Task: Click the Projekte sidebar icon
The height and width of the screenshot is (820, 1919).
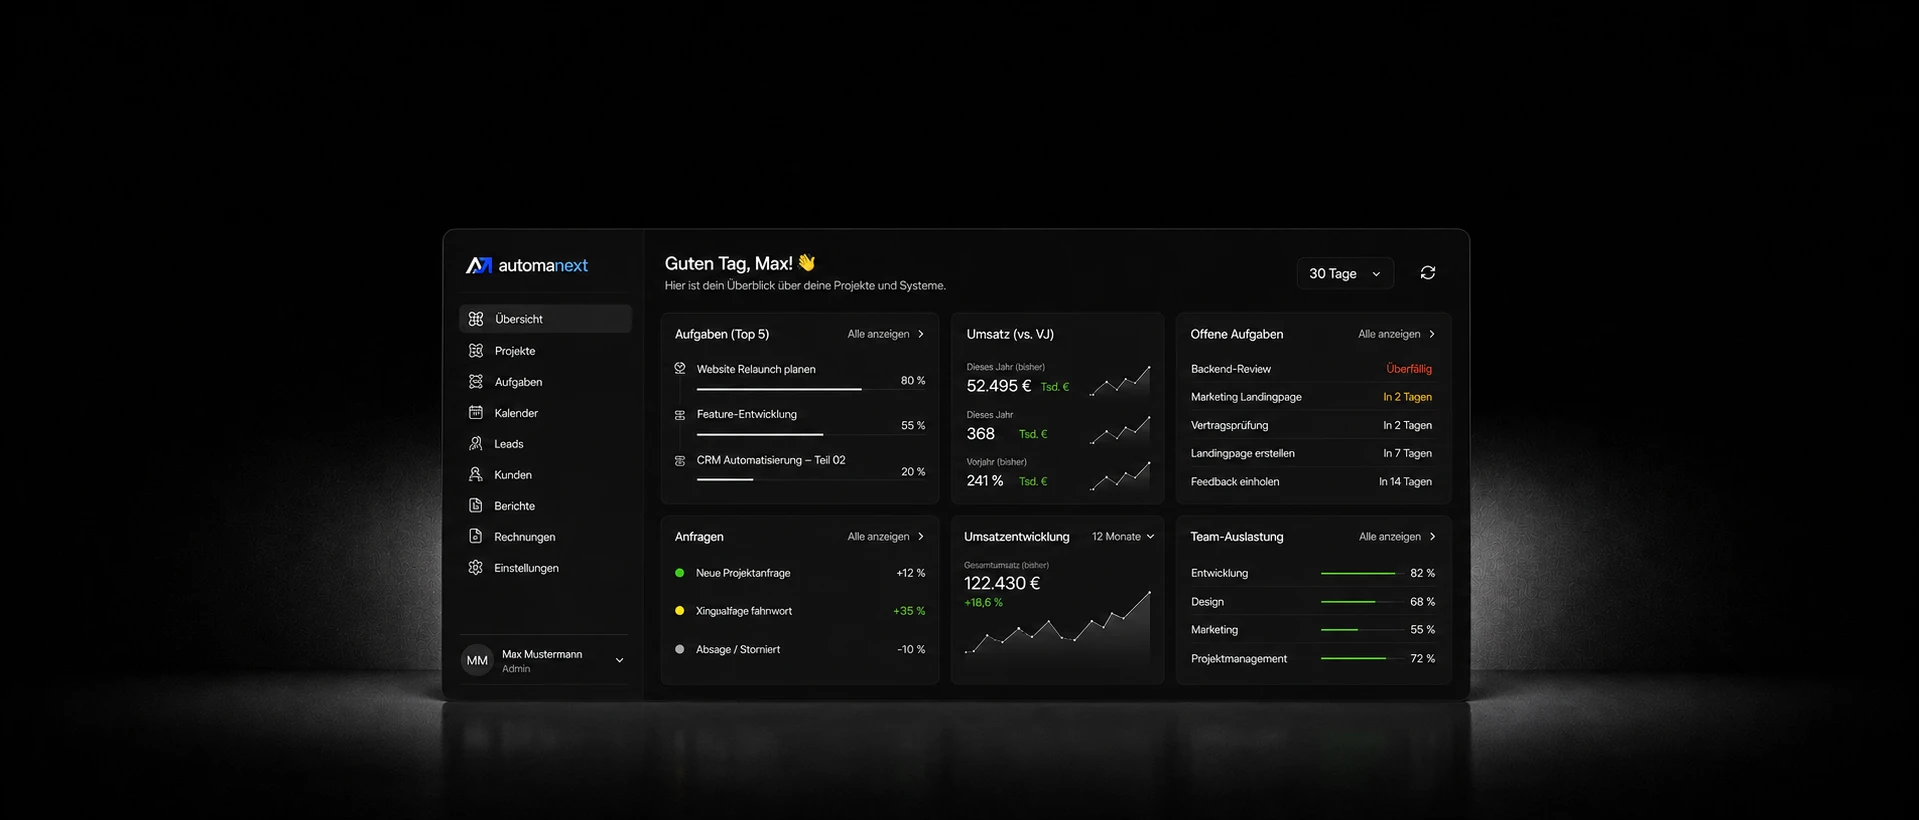Action: coord(476,350)
